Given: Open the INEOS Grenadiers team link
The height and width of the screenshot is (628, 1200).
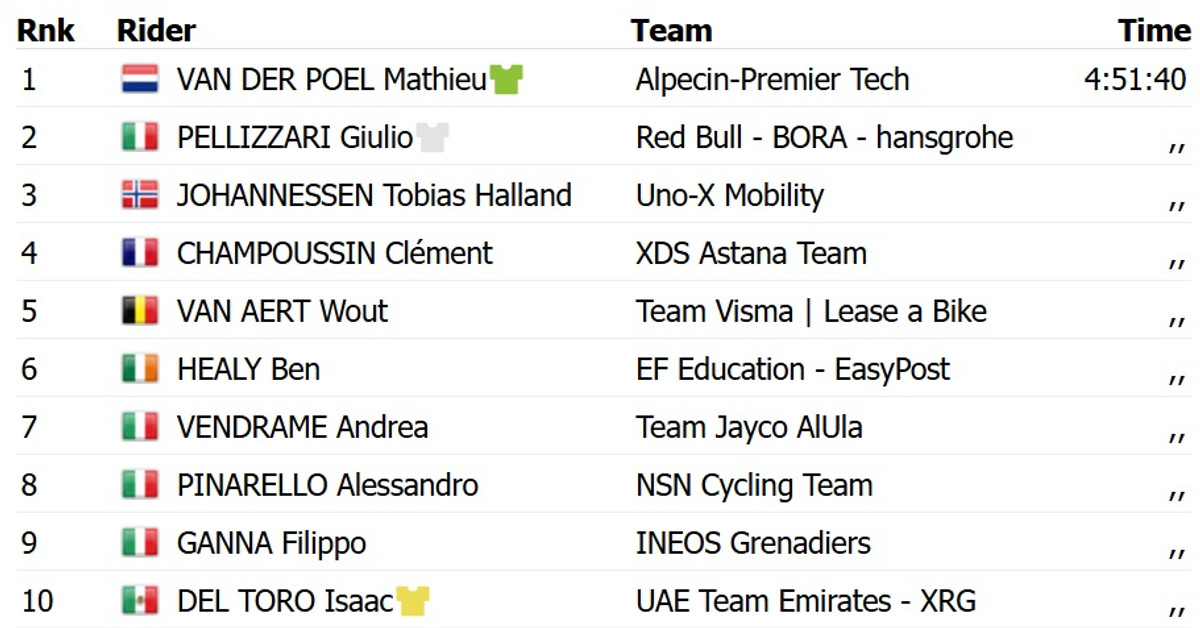Looking at the screenshot, I should coord(753,543).
